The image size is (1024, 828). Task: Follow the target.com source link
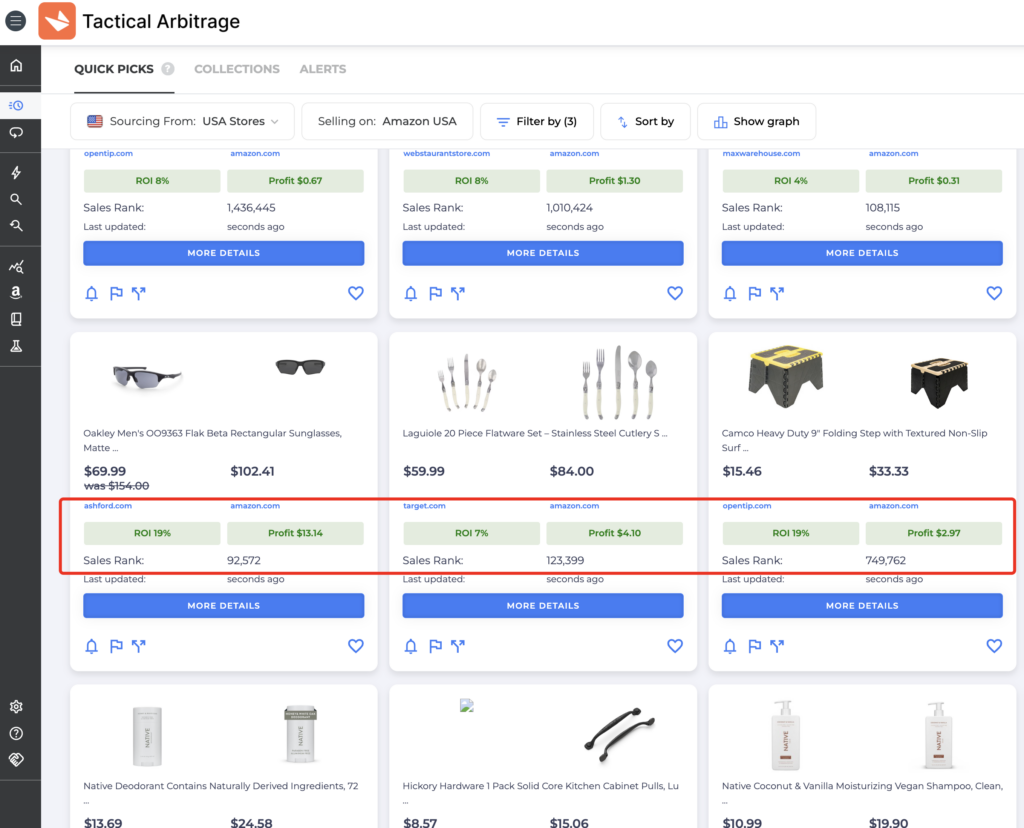[424, 505]
